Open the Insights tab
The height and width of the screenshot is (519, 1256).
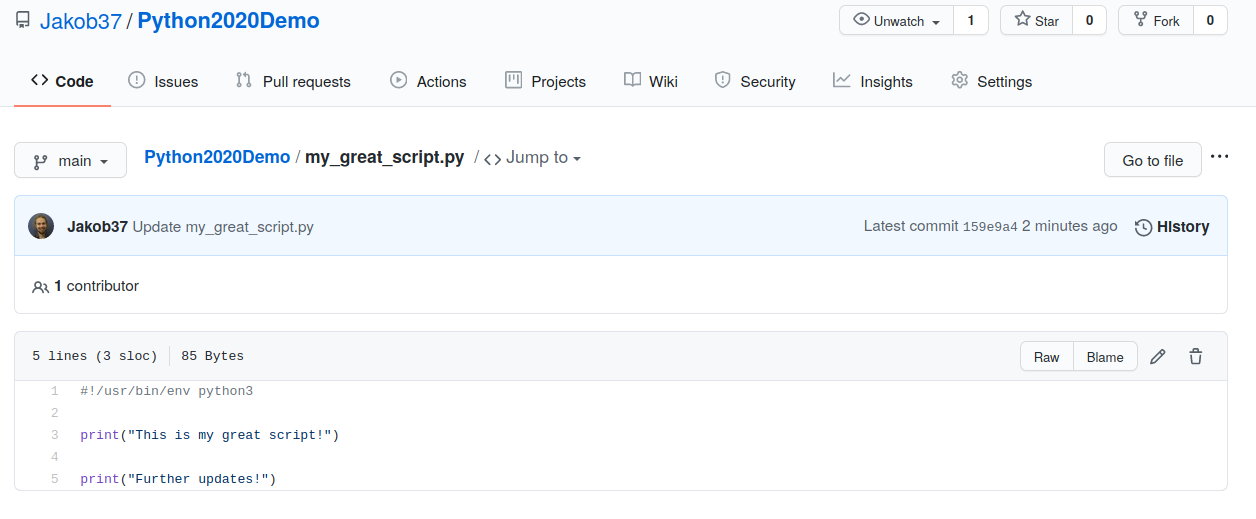(x=873, y=81)
